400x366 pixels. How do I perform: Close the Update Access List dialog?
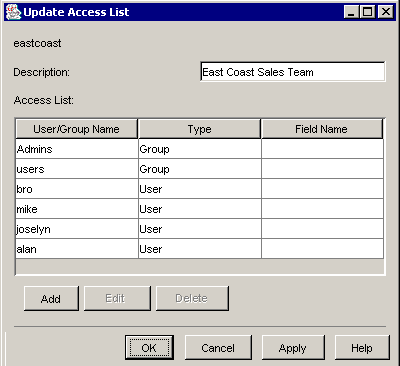click(386, 12)
